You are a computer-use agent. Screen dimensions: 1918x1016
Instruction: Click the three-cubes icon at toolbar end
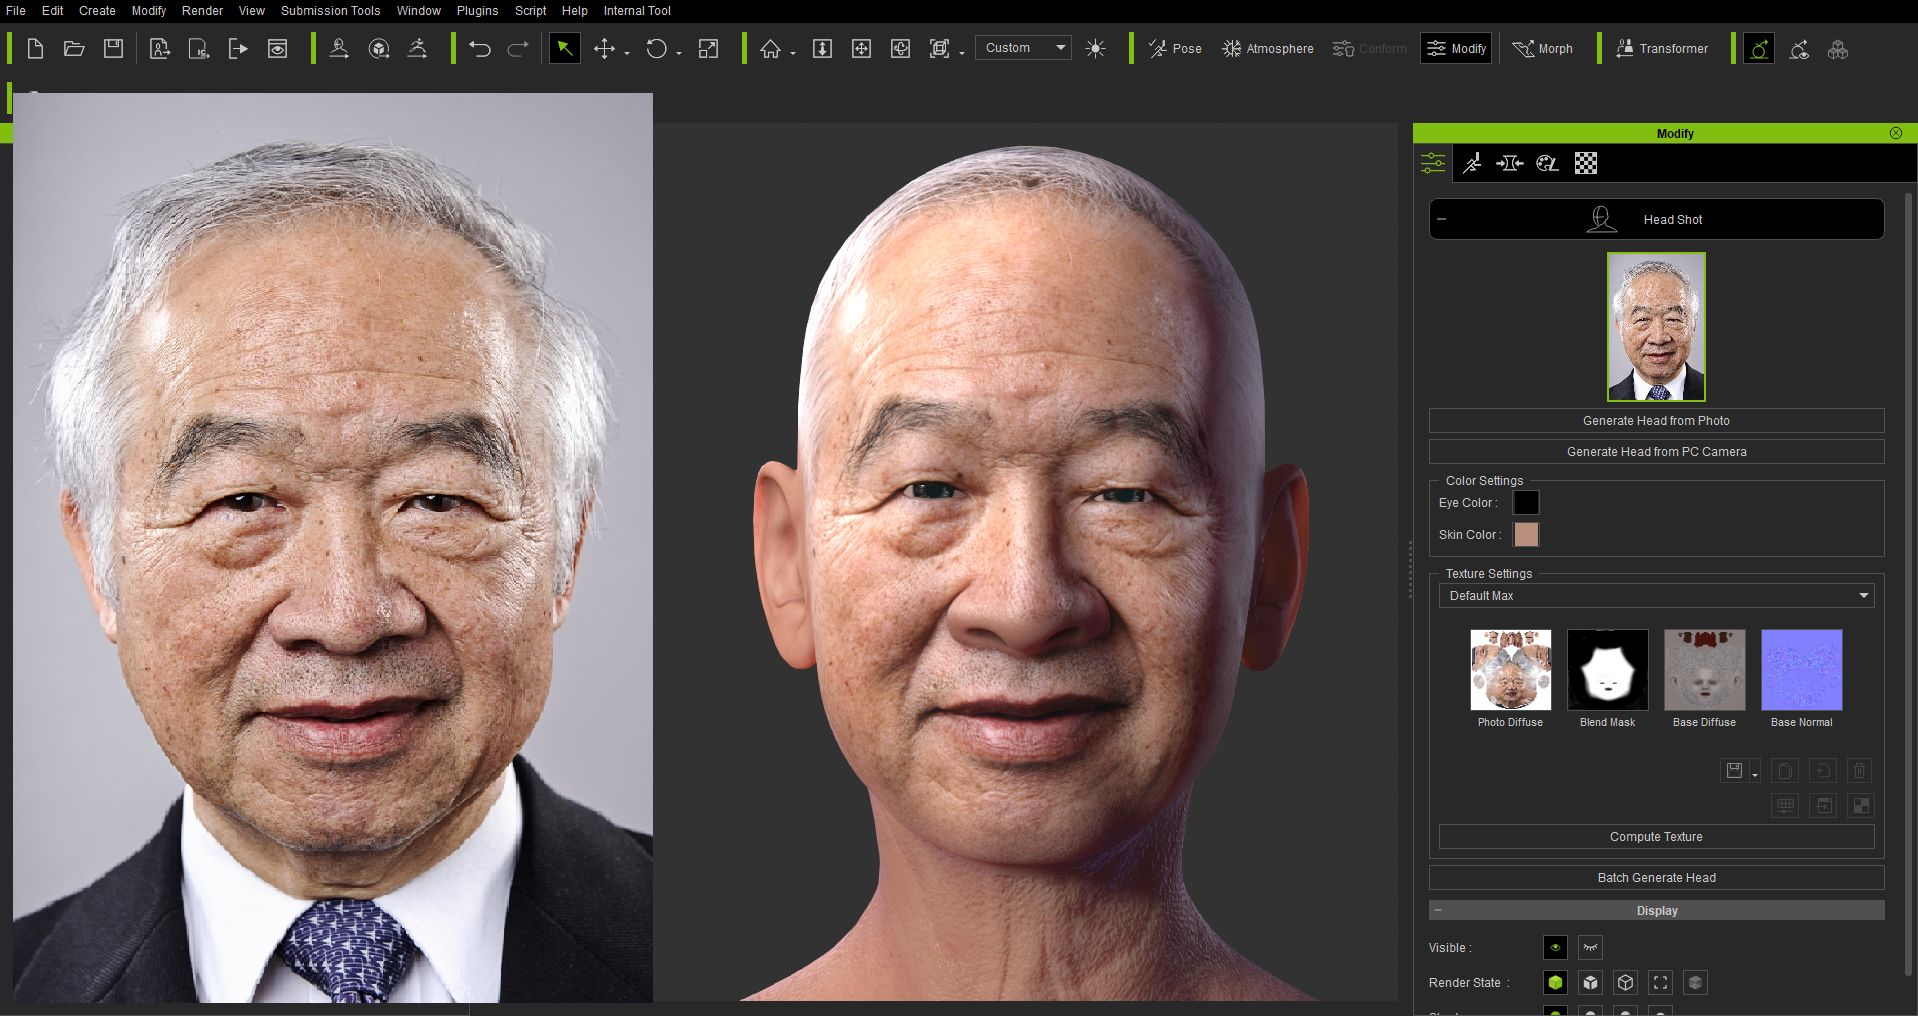point(1838,48)
